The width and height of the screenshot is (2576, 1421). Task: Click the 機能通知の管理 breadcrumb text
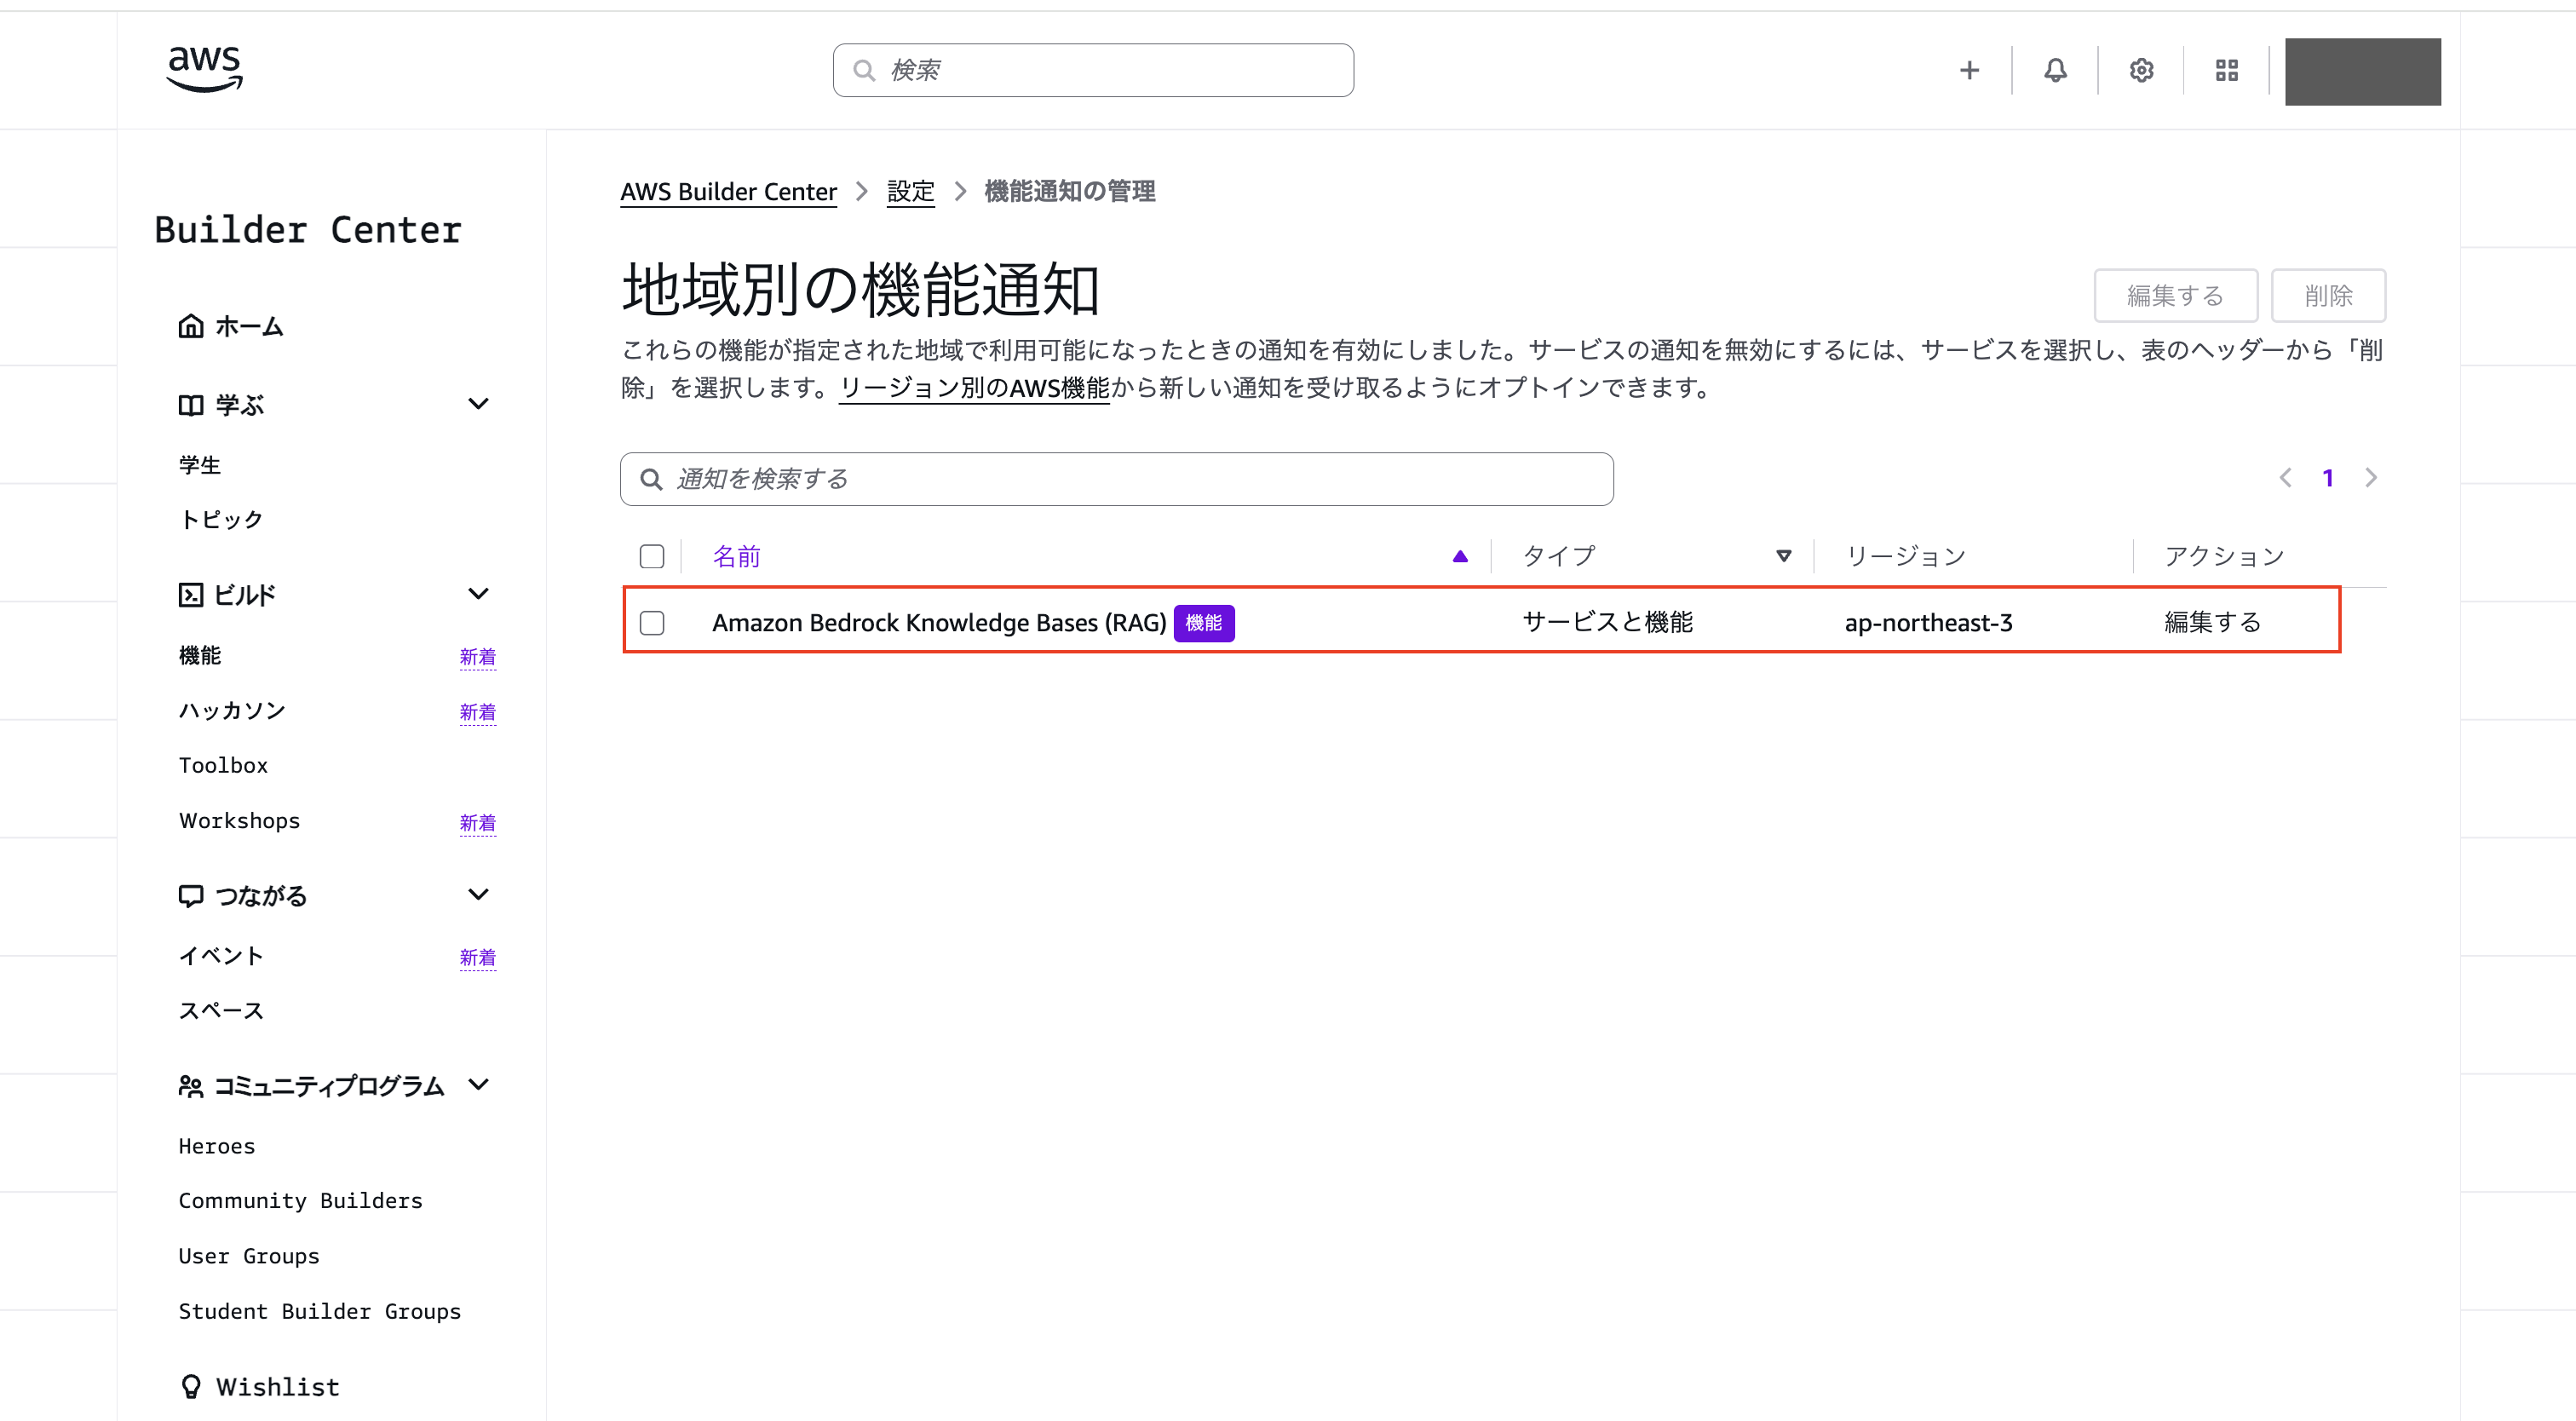[1070, 191]
